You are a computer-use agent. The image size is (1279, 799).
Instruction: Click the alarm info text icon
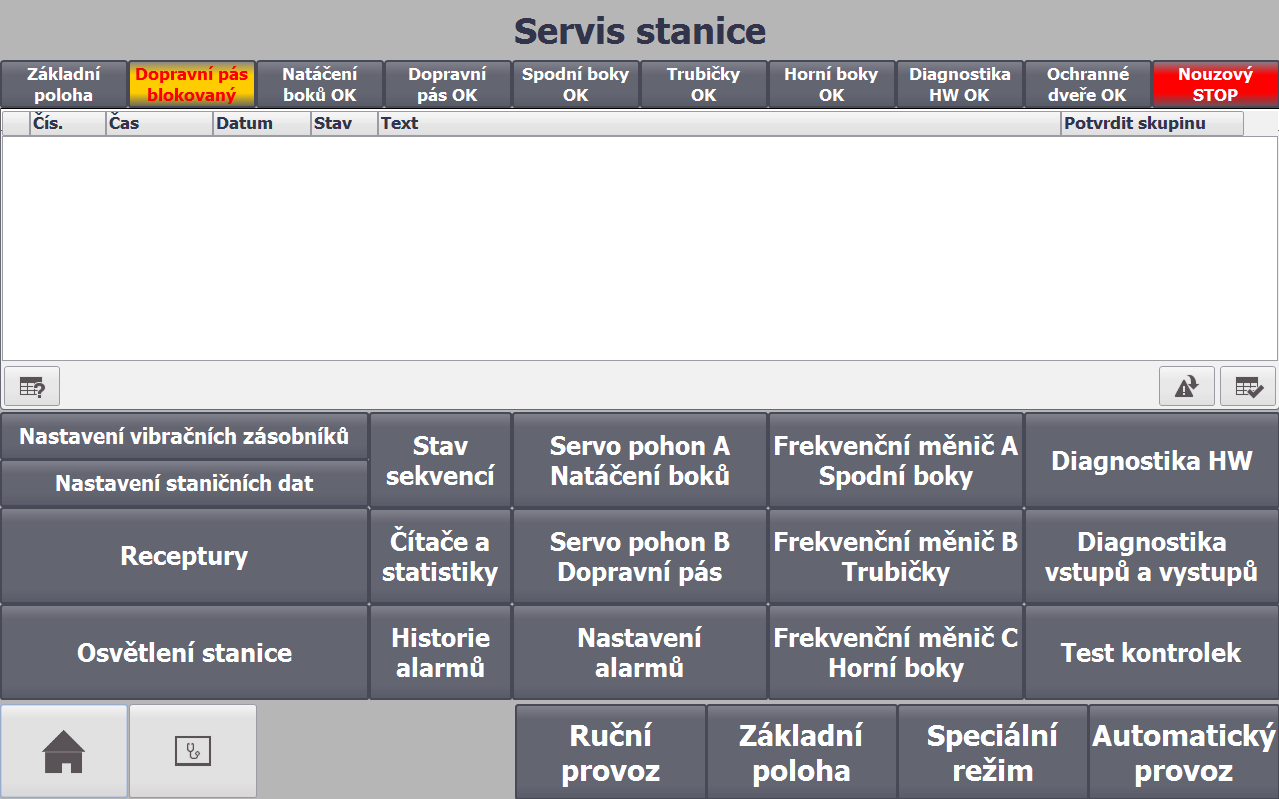[32, 386]
